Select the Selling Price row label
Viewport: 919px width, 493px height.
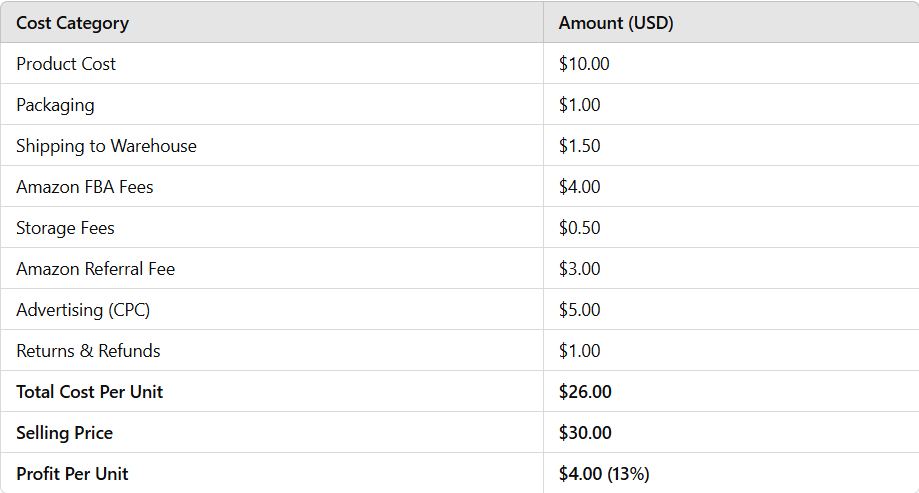(x=64, y=433)
